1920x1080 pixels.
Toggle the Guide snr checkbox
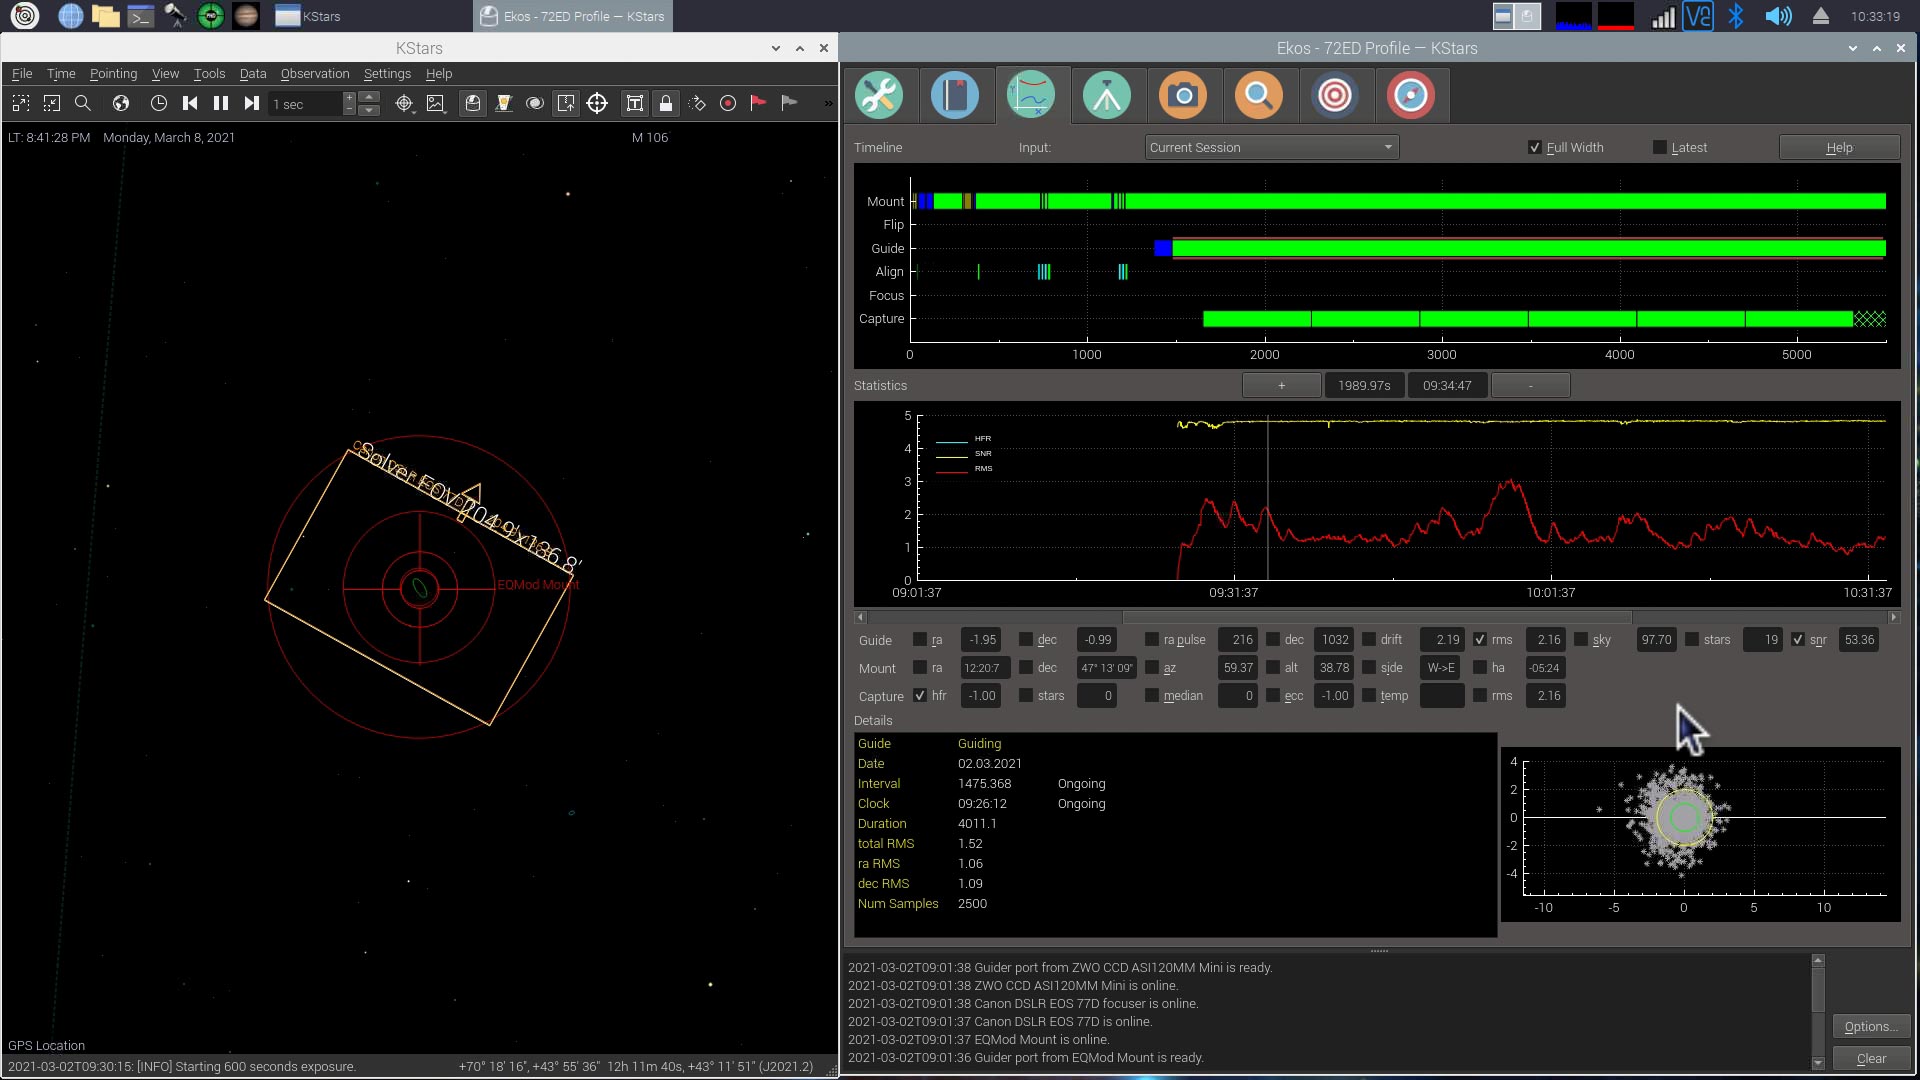click(1798, 640)
